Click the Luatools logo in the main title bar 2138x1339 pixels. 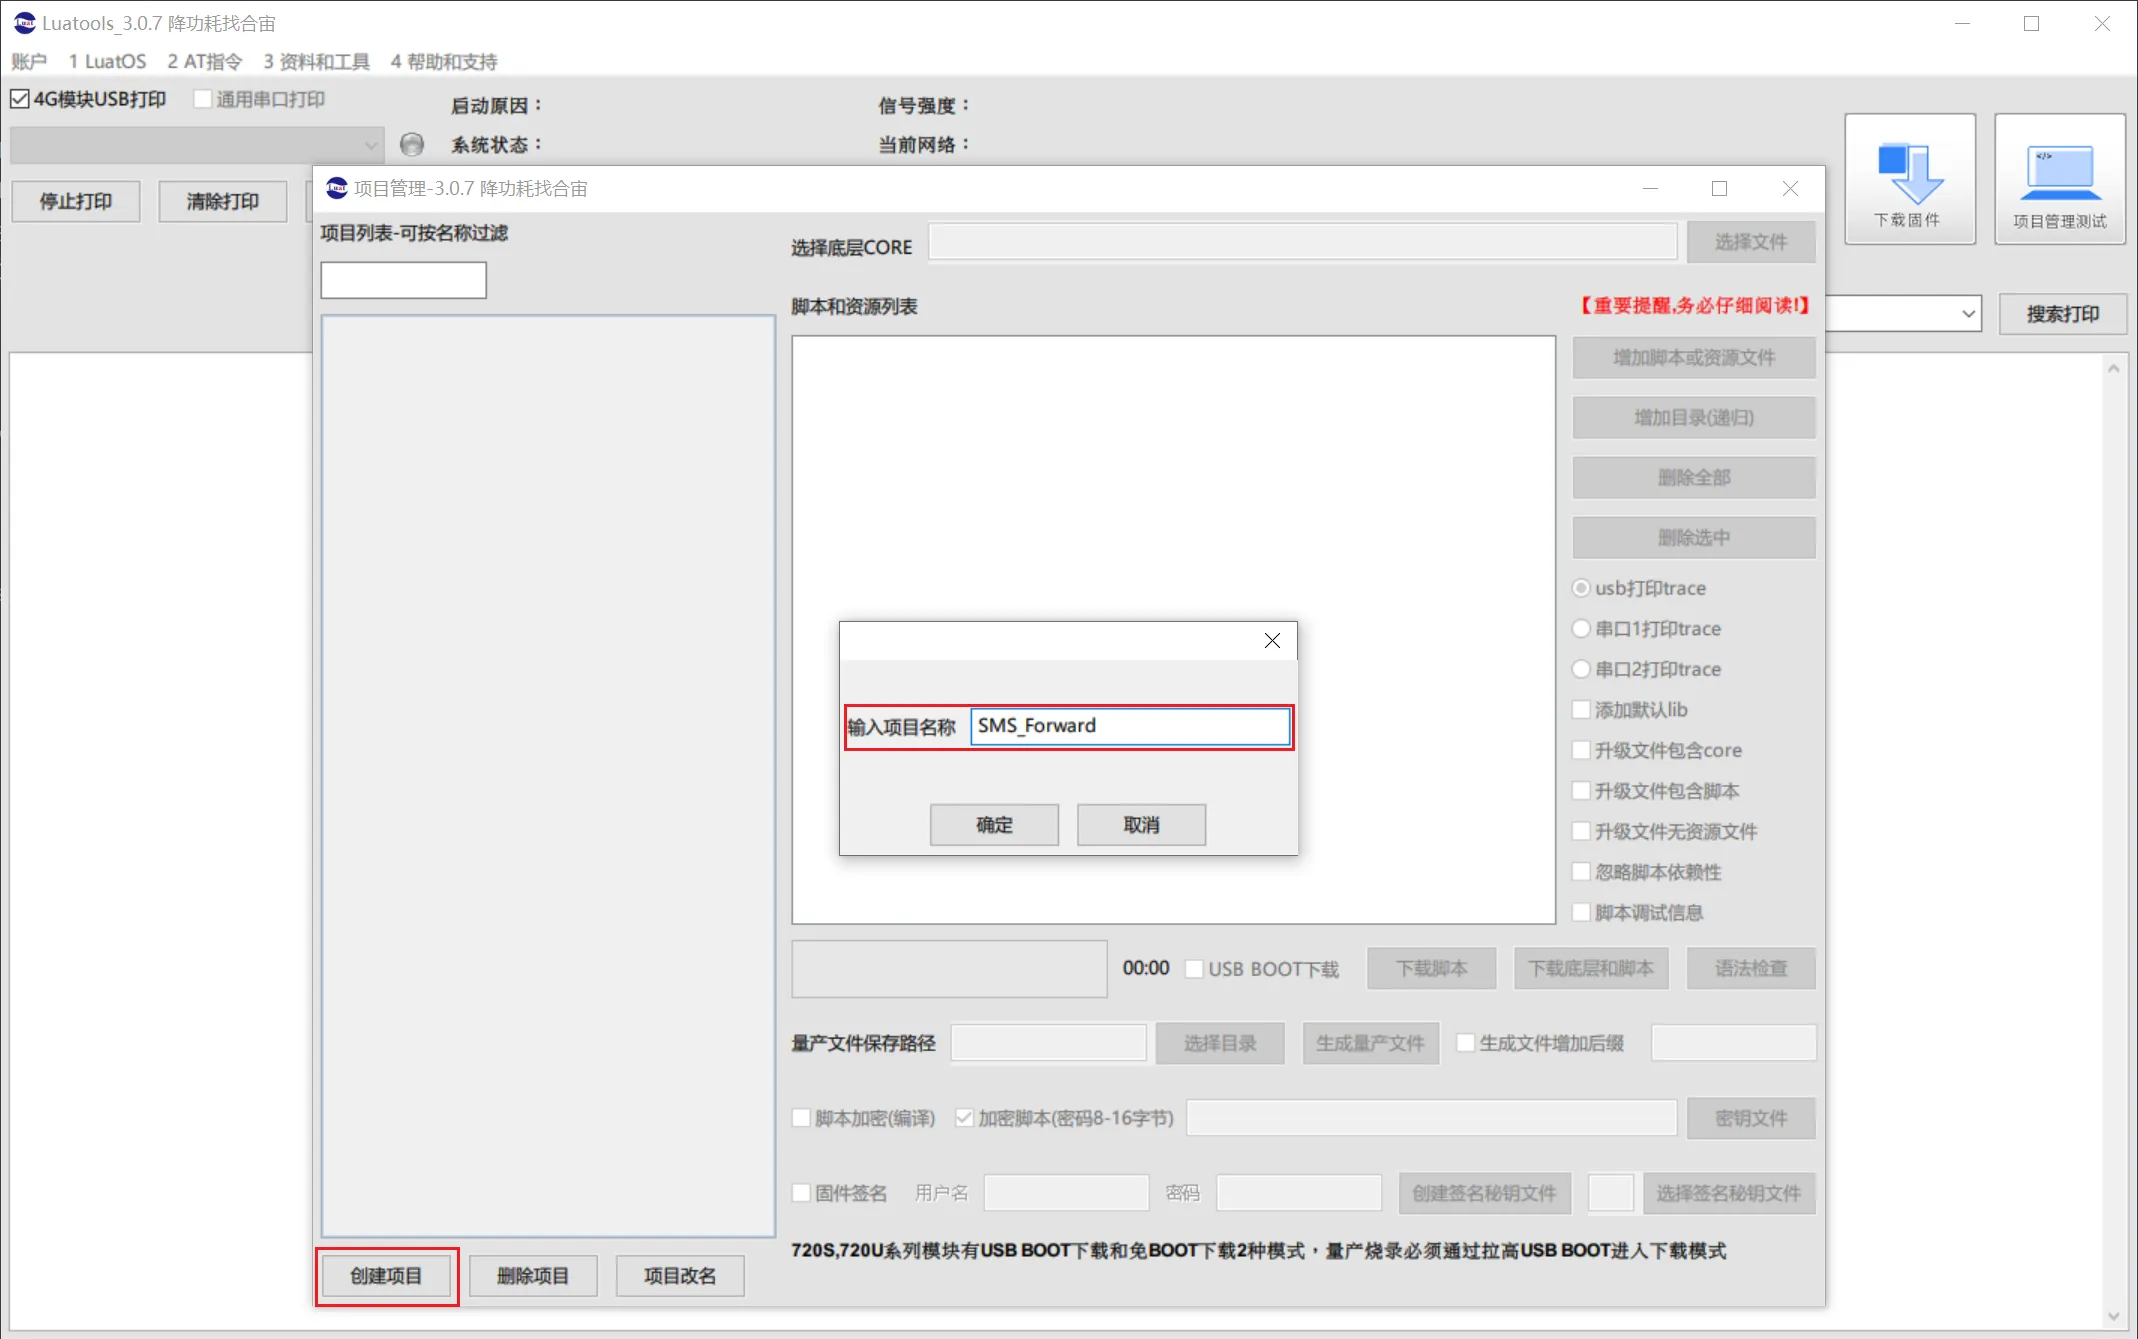click(x=24, y=23)
